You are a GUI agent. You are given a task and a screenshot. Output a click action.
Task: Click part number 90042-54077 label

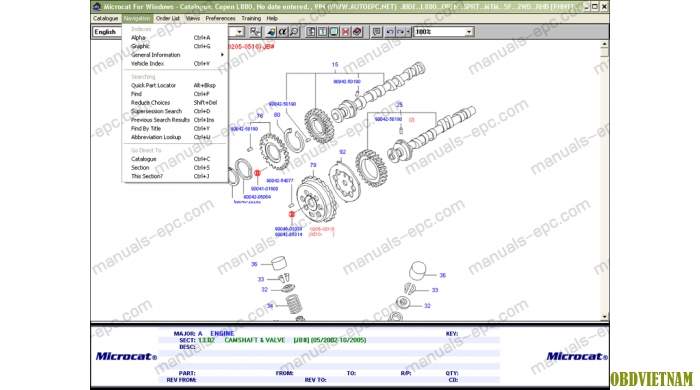279,181
